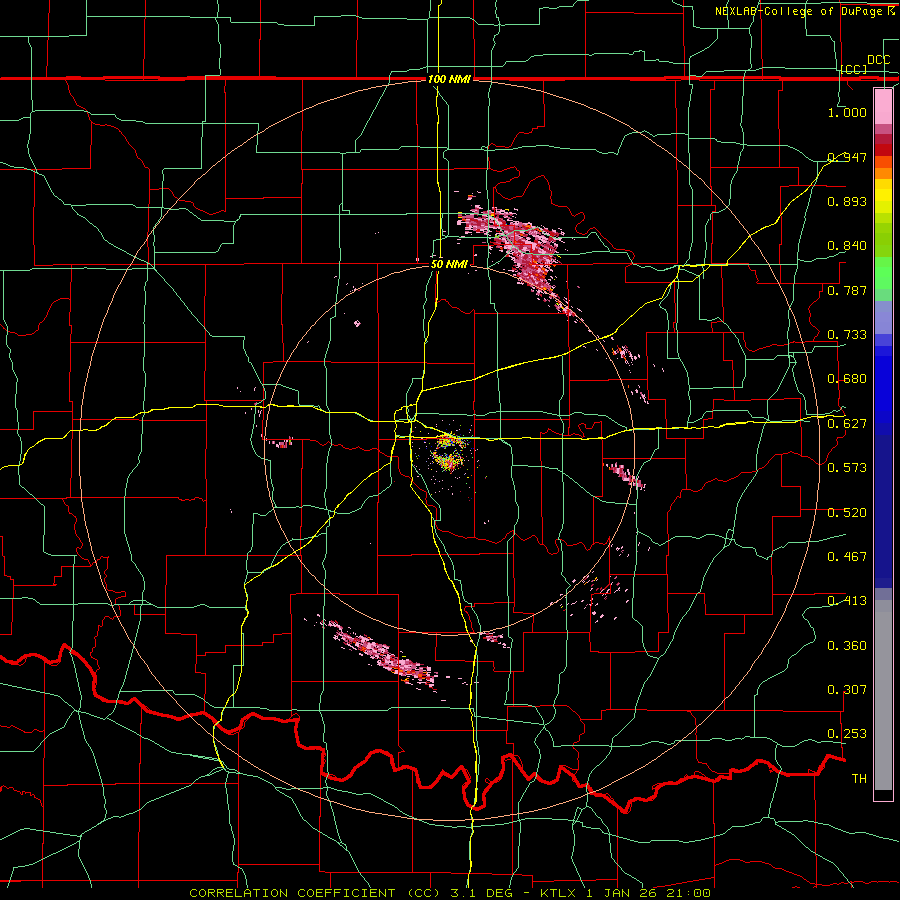Click the [CC] legend label

(x=854, y=69)
